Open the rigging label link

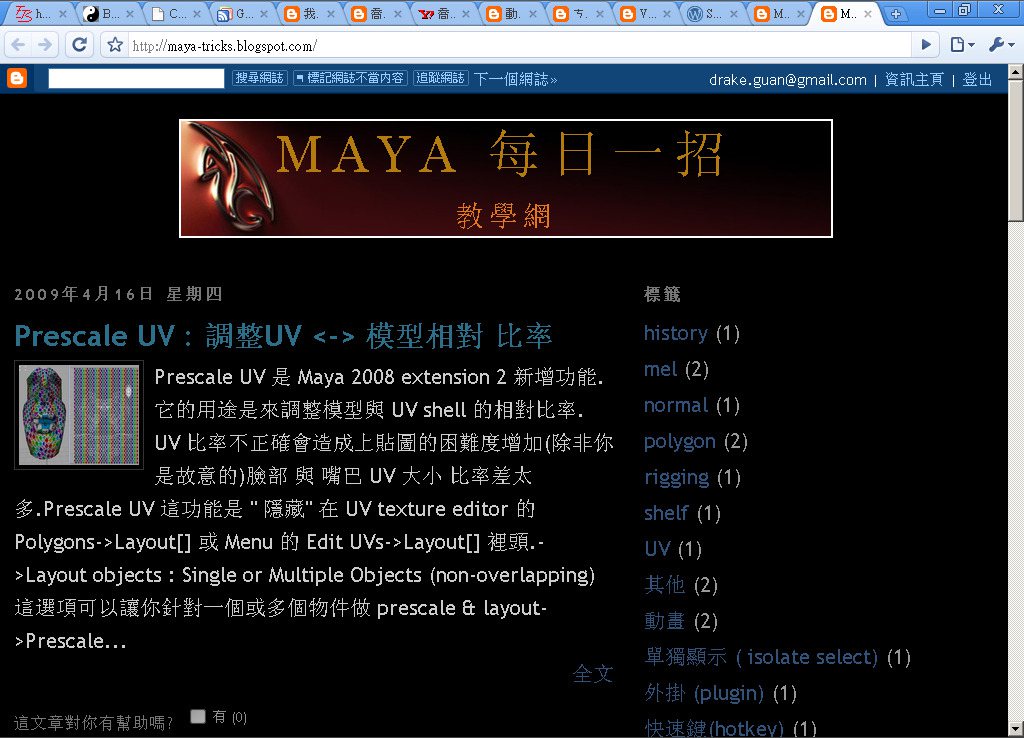click(x=677, y=477)
